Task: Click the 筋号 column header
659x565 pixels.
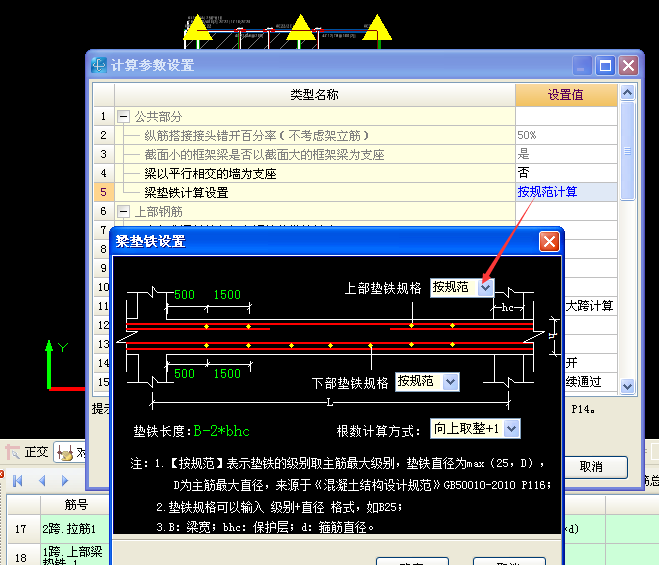Action: 76,504
